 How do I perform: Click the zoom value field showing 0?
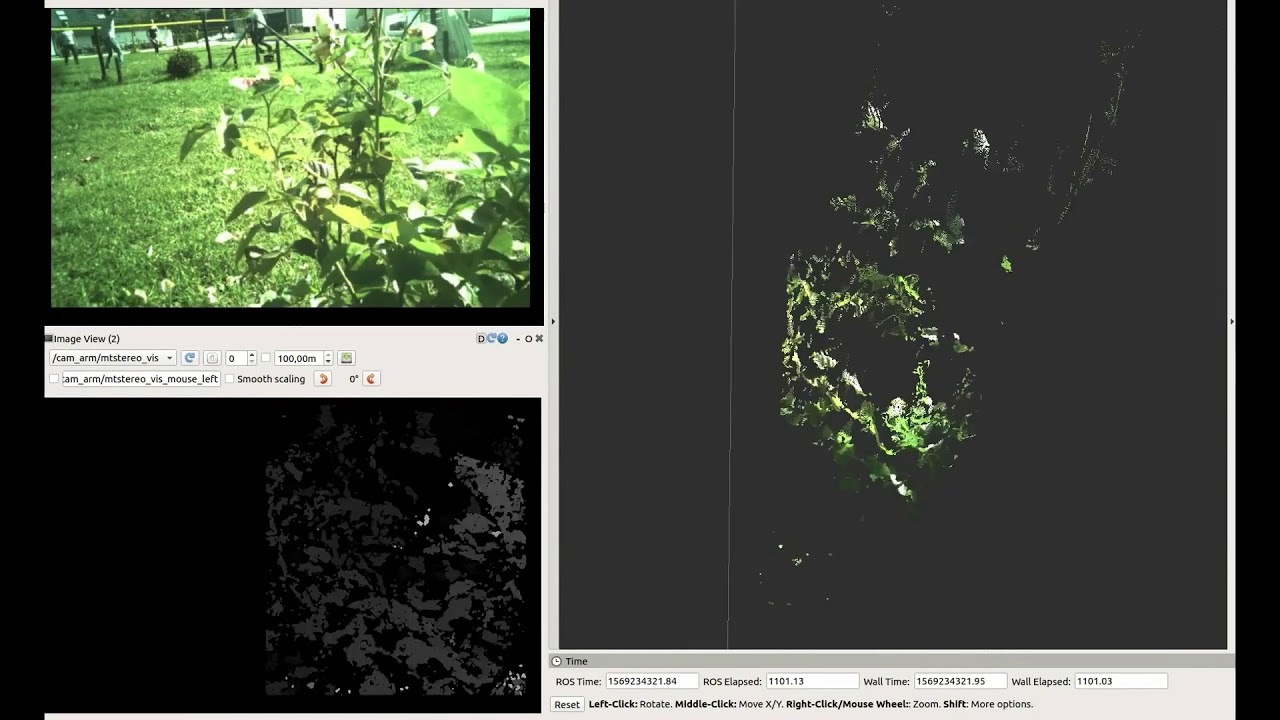tap(236, 358)
